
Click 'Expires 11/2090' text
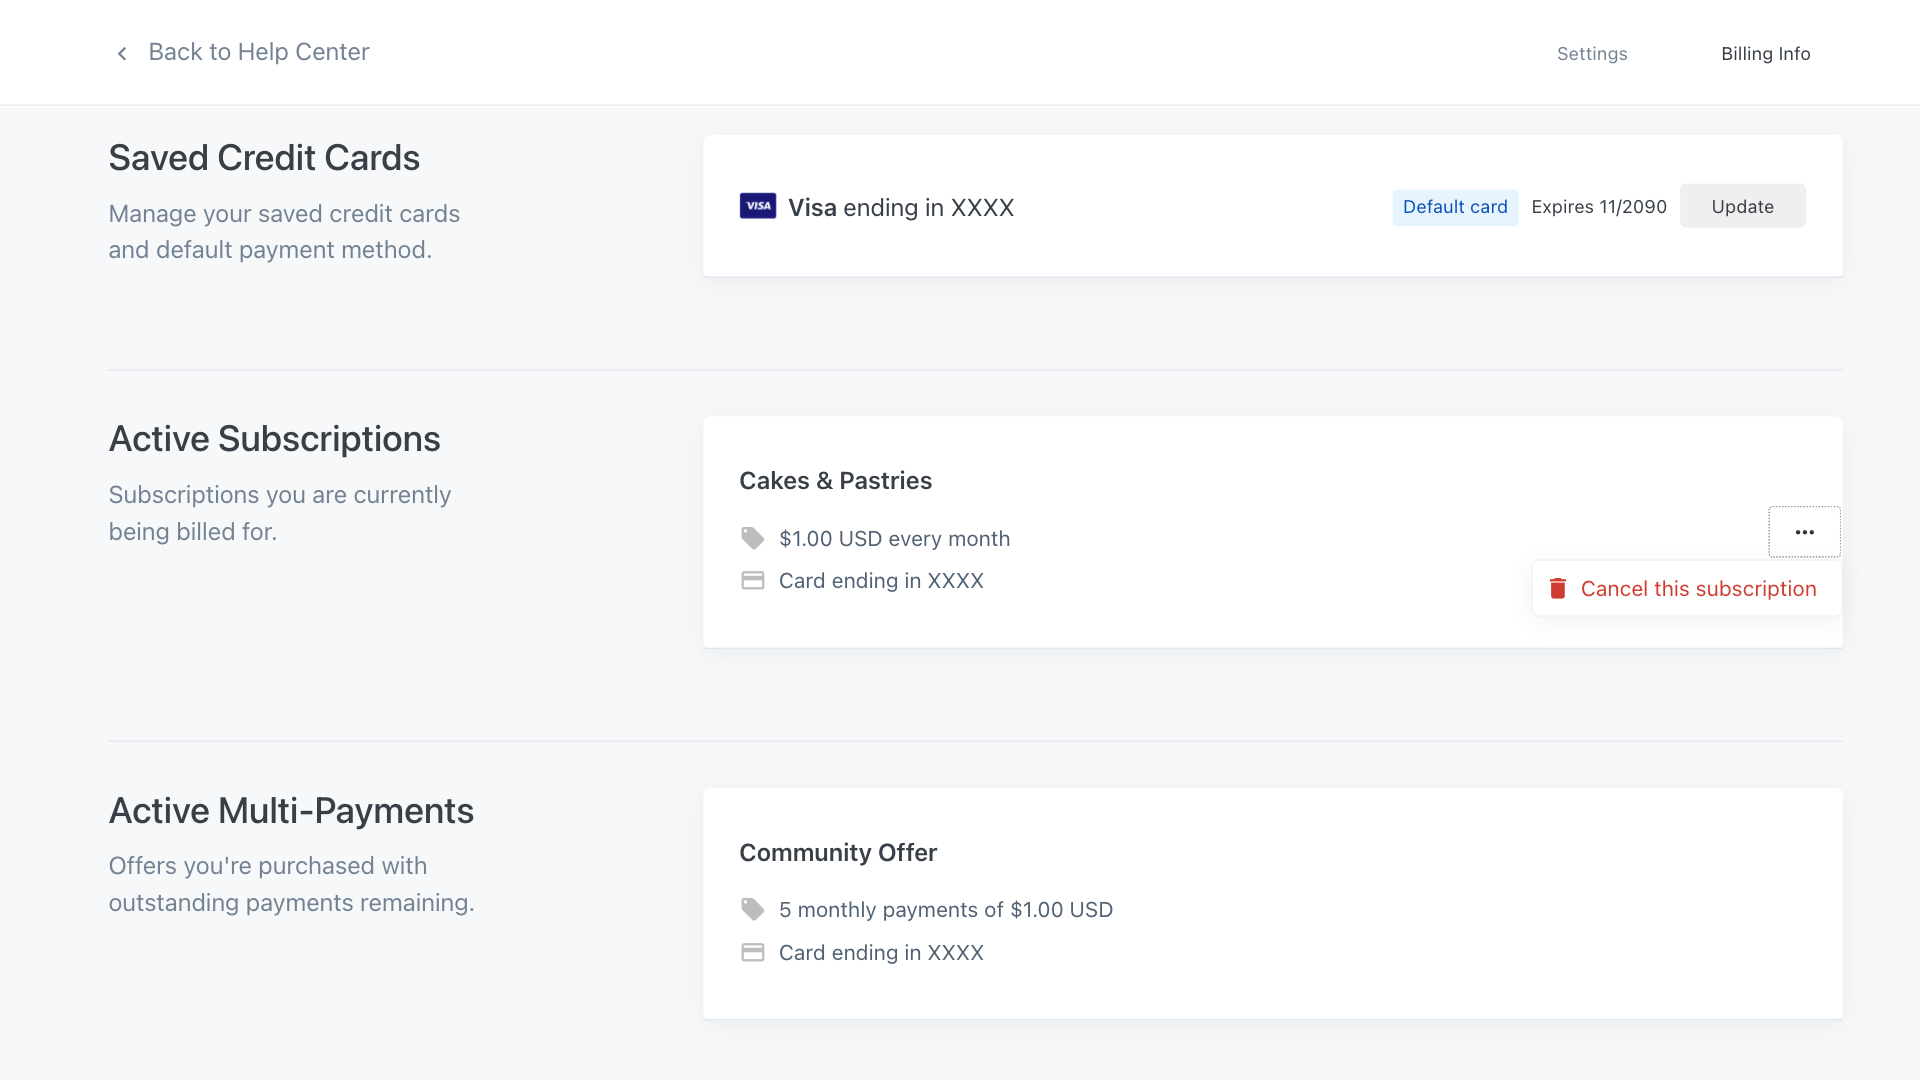(x=1599, y=207)
